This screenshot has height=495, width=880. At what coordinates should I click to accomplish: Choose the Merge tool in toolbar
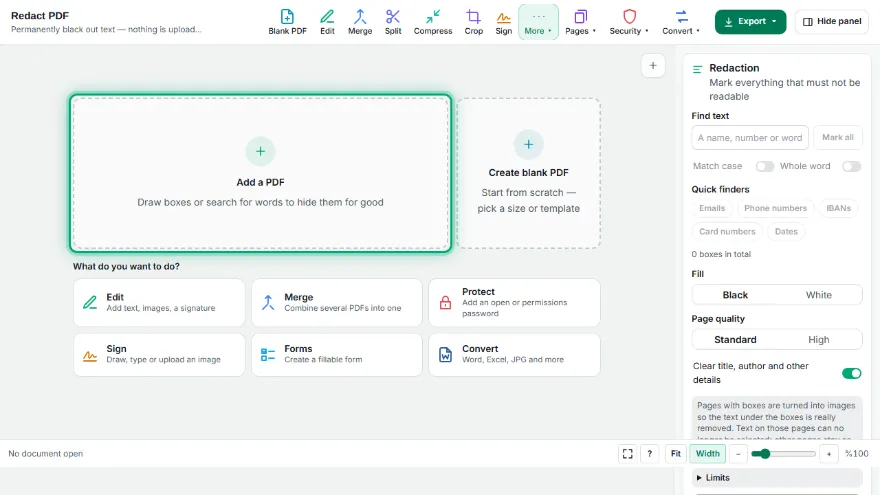pos(360,22)
